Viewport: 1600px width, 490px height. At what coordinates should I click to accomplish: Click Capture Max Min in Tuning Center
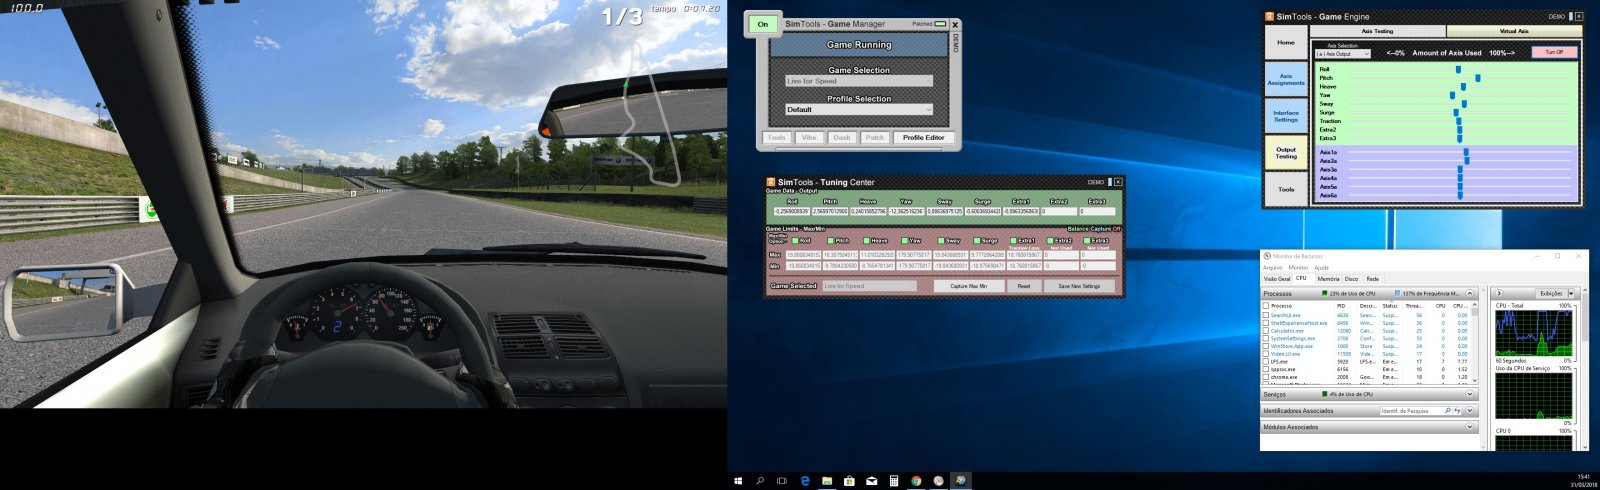[968, 286]
